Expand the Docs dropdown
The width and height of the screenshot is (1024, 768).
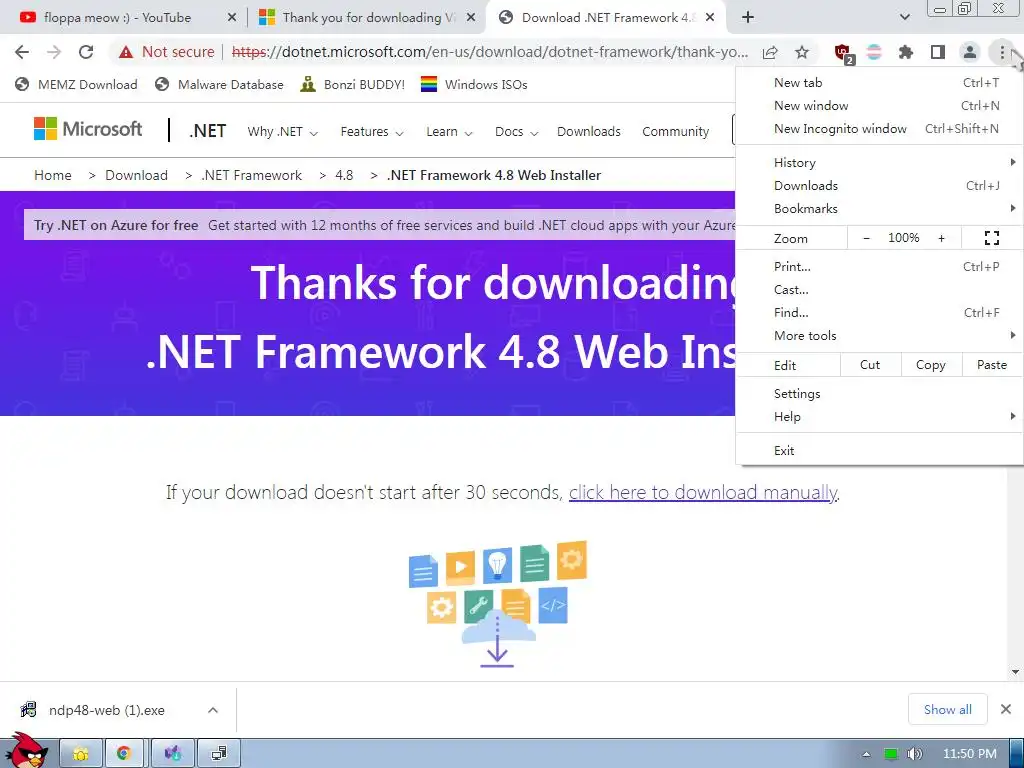tap(516, 132)
